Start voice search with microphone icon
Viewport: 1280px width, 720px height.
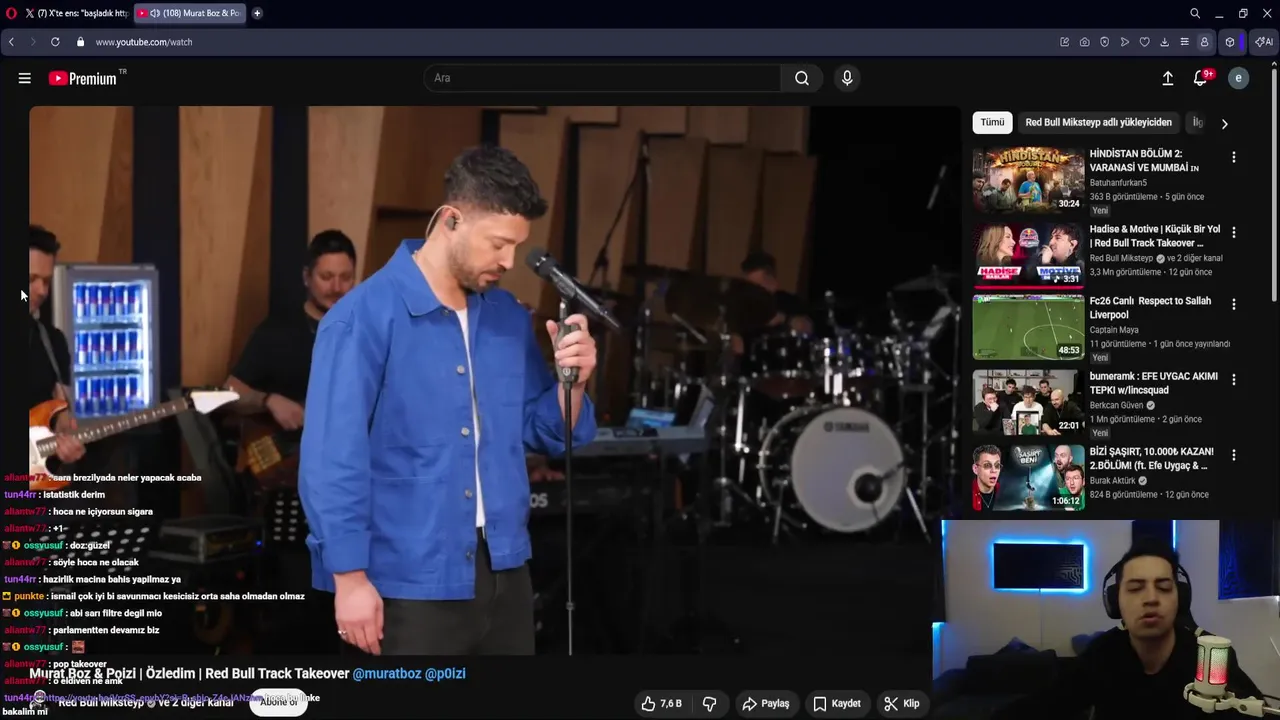(847, 78)
